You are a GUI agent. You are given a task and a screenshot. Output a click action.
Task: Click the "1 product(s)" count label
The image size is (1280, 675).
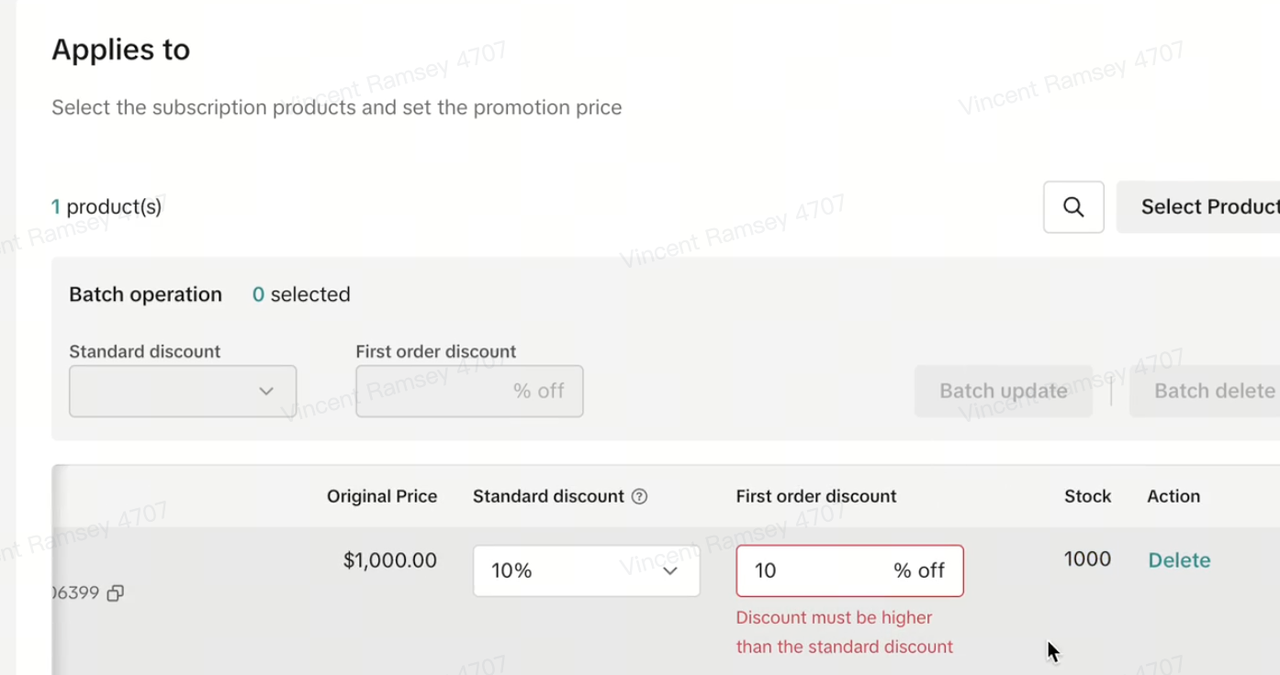click(106, 207)
